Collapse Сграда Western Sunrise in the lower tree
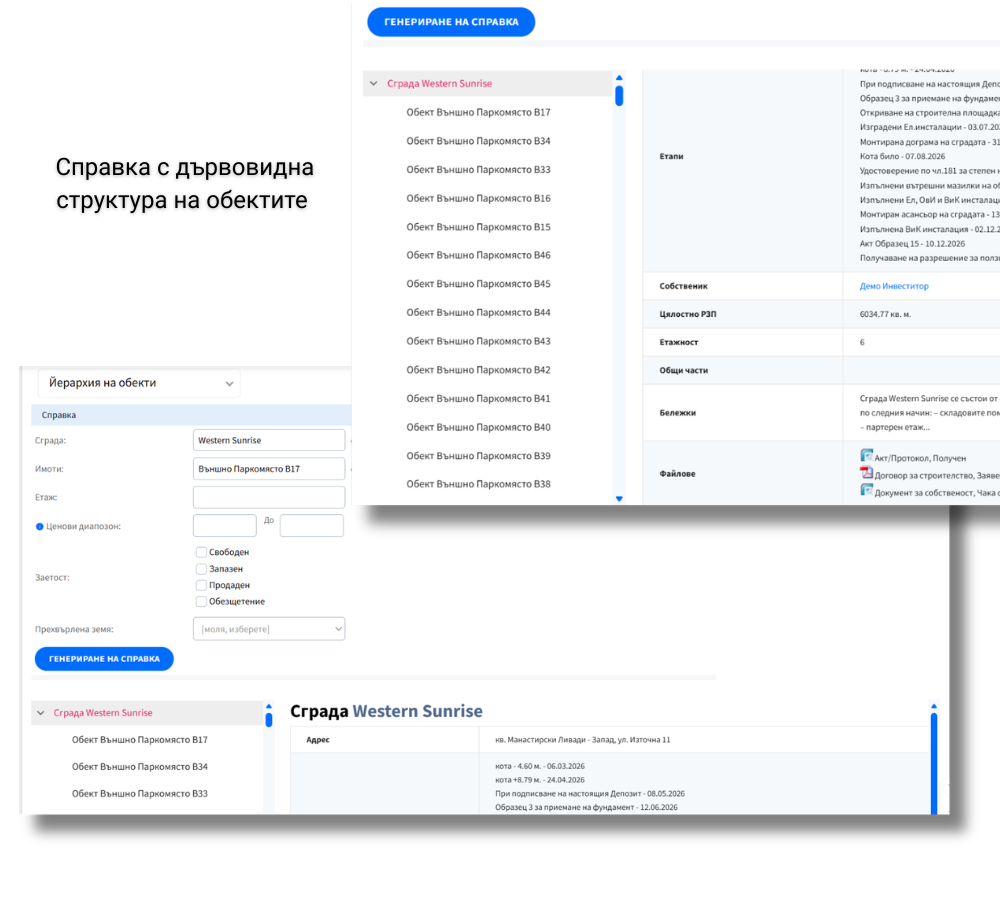 coord(40,714)
